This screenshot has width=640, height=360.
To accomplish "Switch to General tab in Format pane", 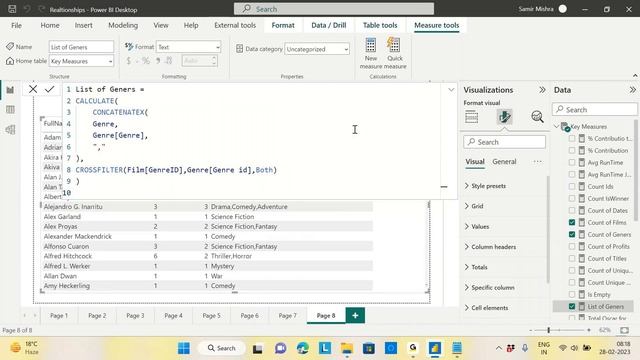I will click(504, 162).
